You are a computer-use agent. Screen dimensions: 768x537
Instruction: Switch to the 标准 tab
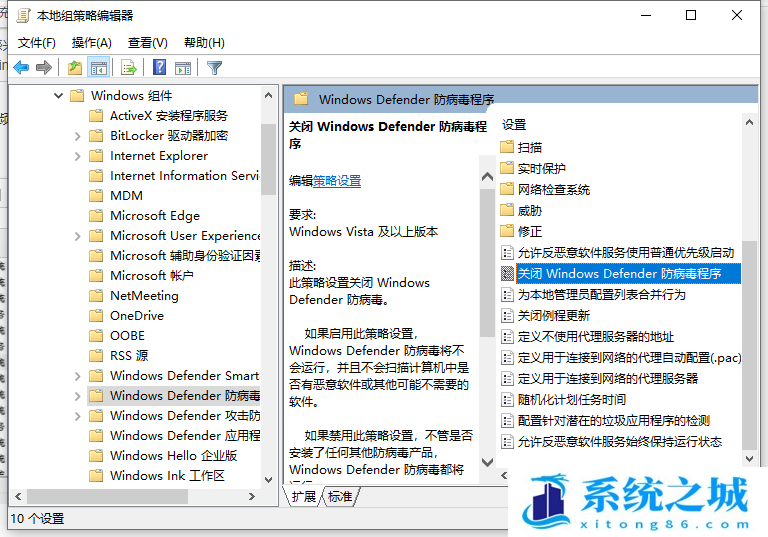[340, 496]
